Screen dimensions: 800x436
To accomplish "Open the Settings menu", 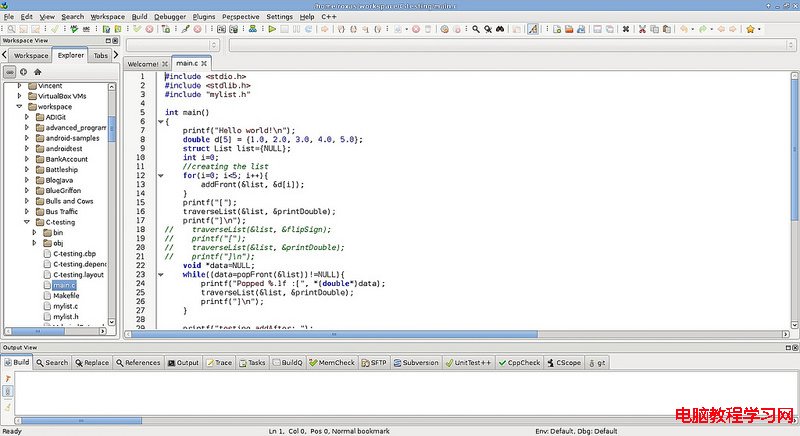I will click(x=280, y=17).
